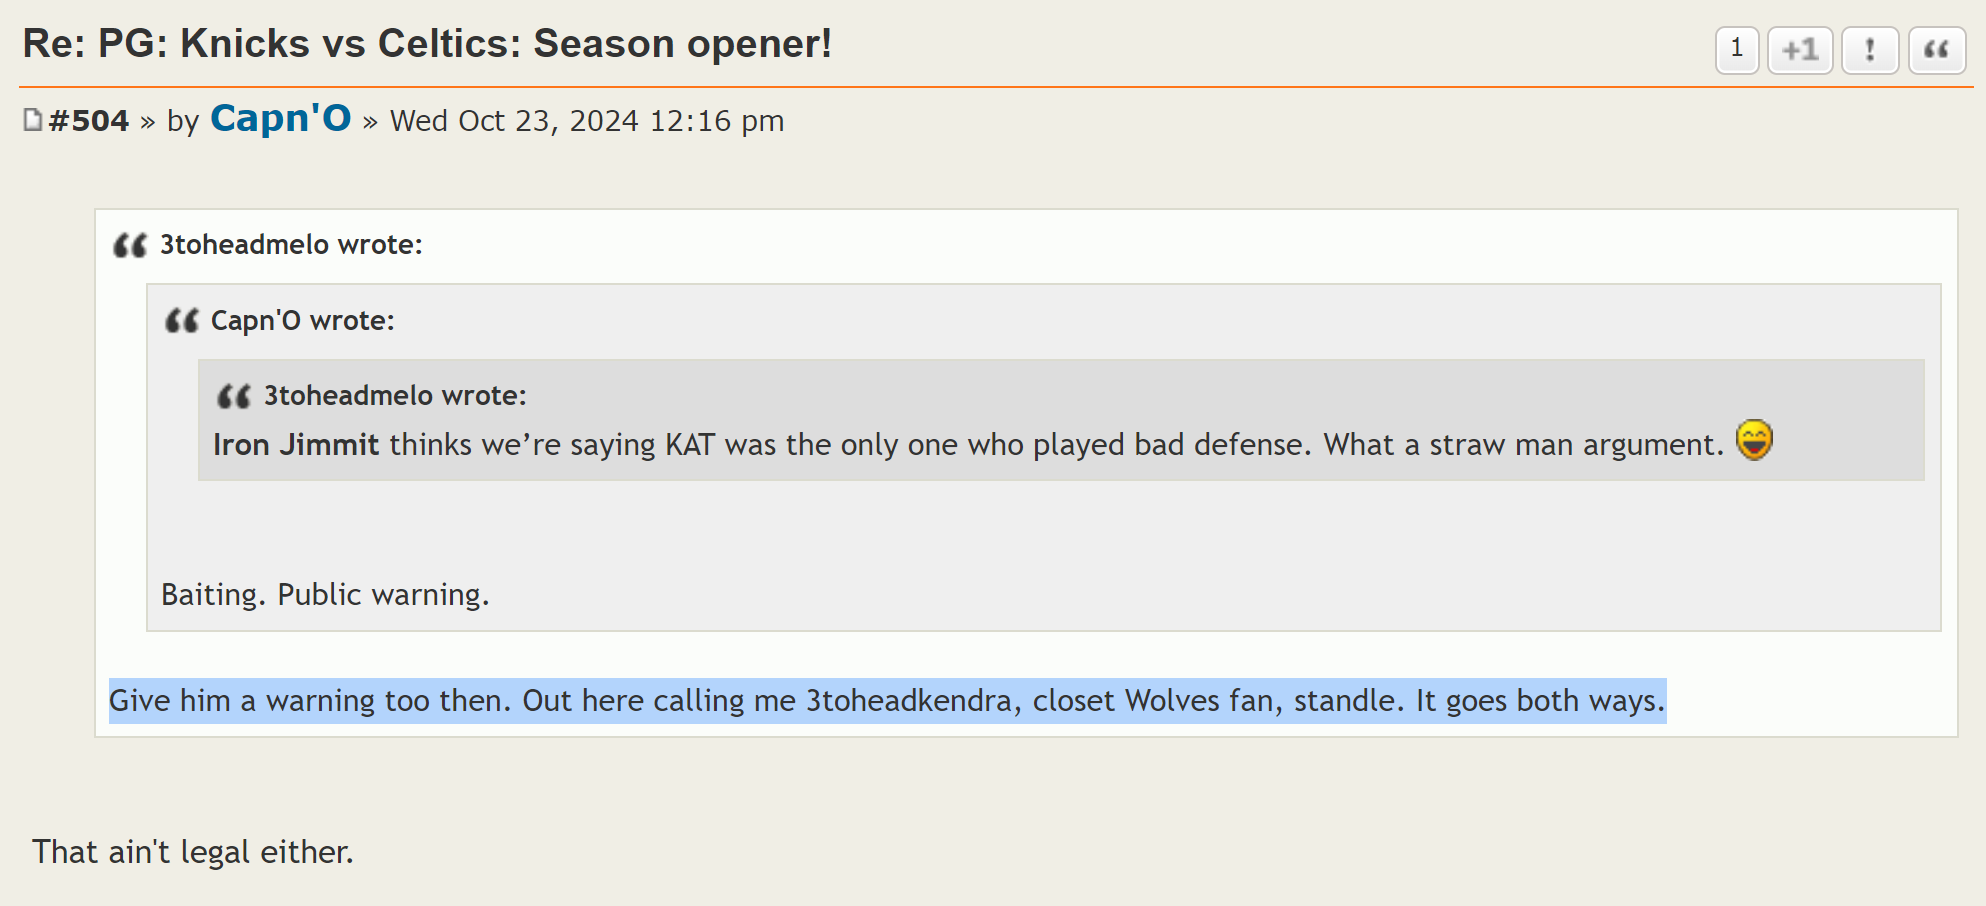Click the #504 post number permalink

click(89, 121)
